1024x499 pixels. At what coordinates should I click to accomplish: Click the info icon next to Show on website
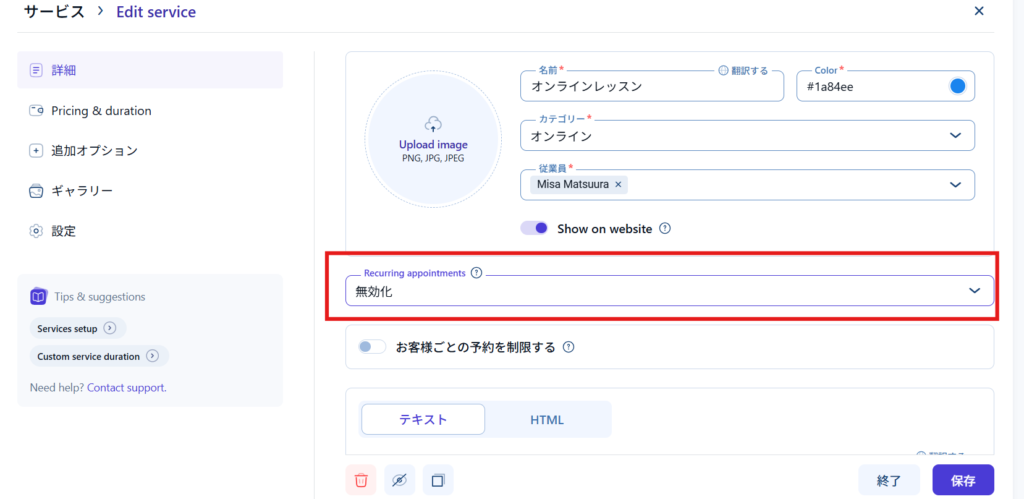tap(665, 228)
